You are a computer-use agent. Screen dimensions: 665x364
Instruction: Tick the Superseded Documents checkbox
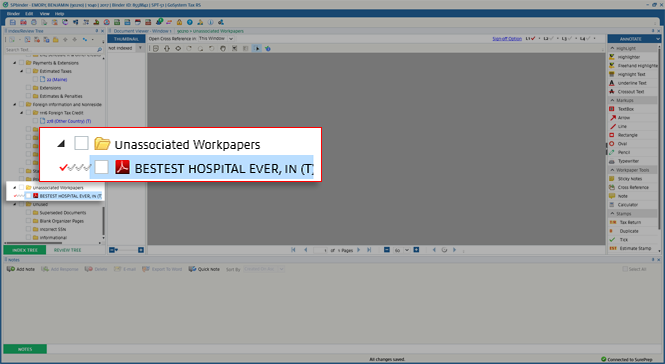click(28, 213)
